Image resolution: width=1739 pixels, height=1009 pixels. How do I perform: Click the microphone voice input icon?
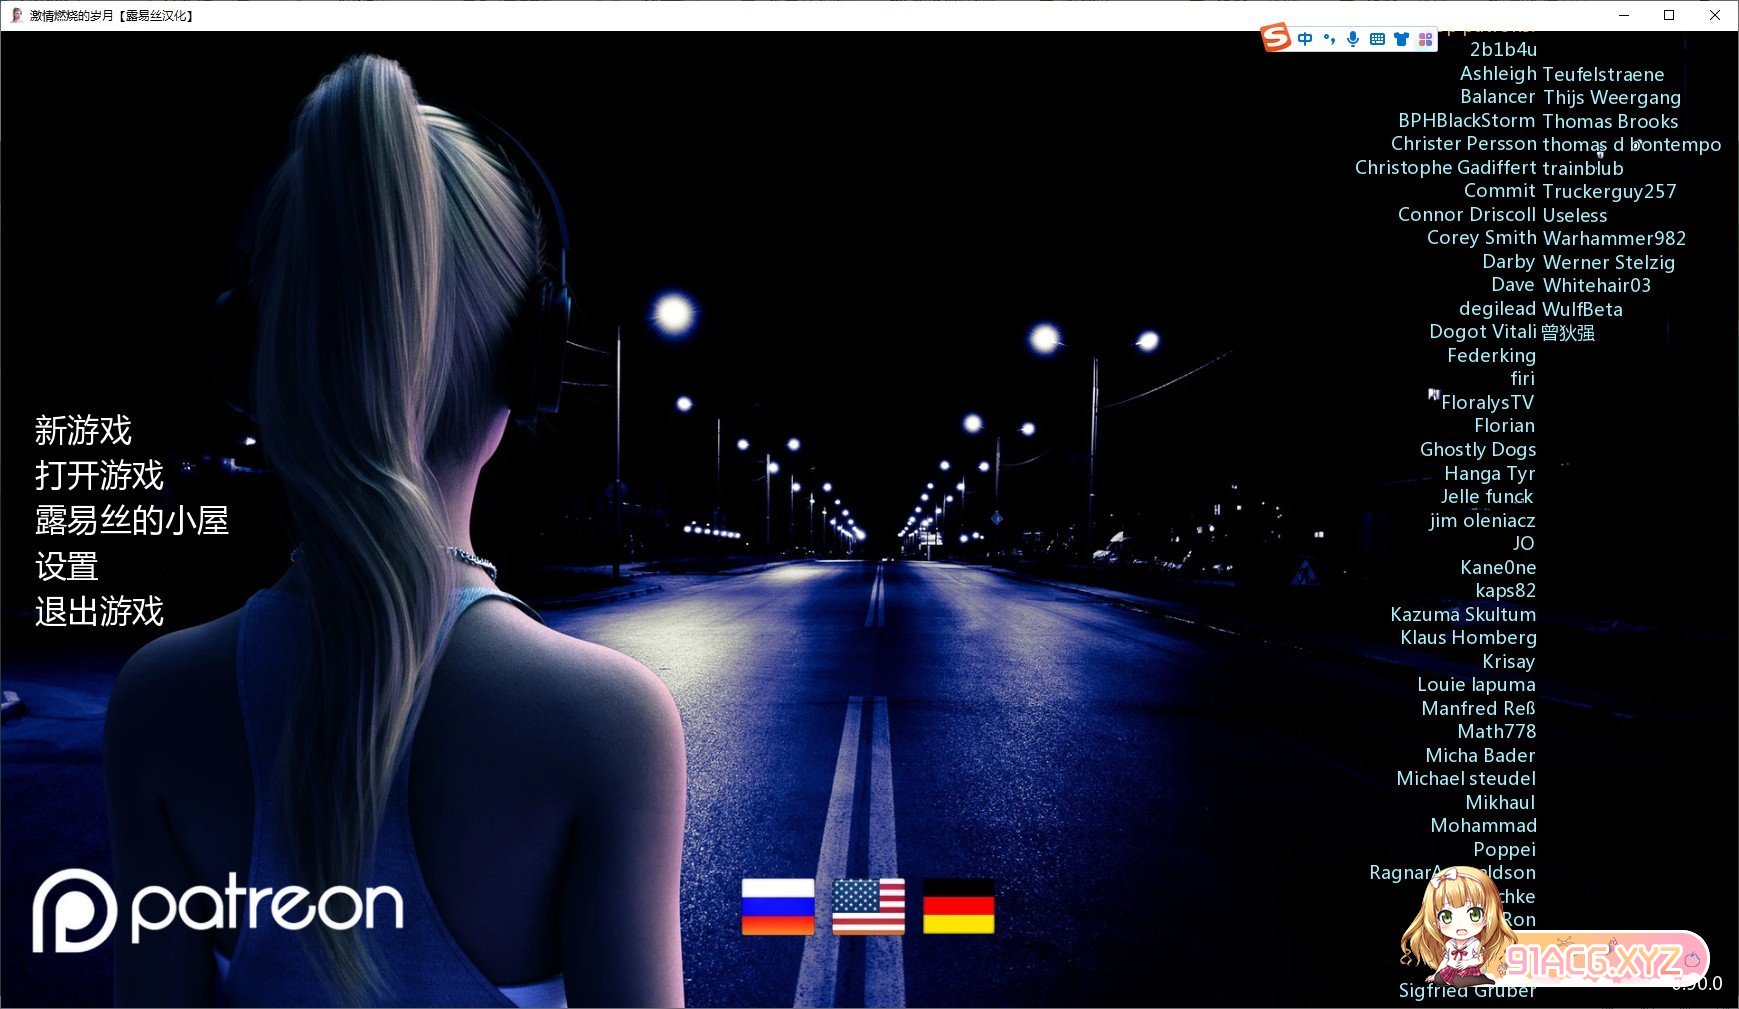(1353, 39)
